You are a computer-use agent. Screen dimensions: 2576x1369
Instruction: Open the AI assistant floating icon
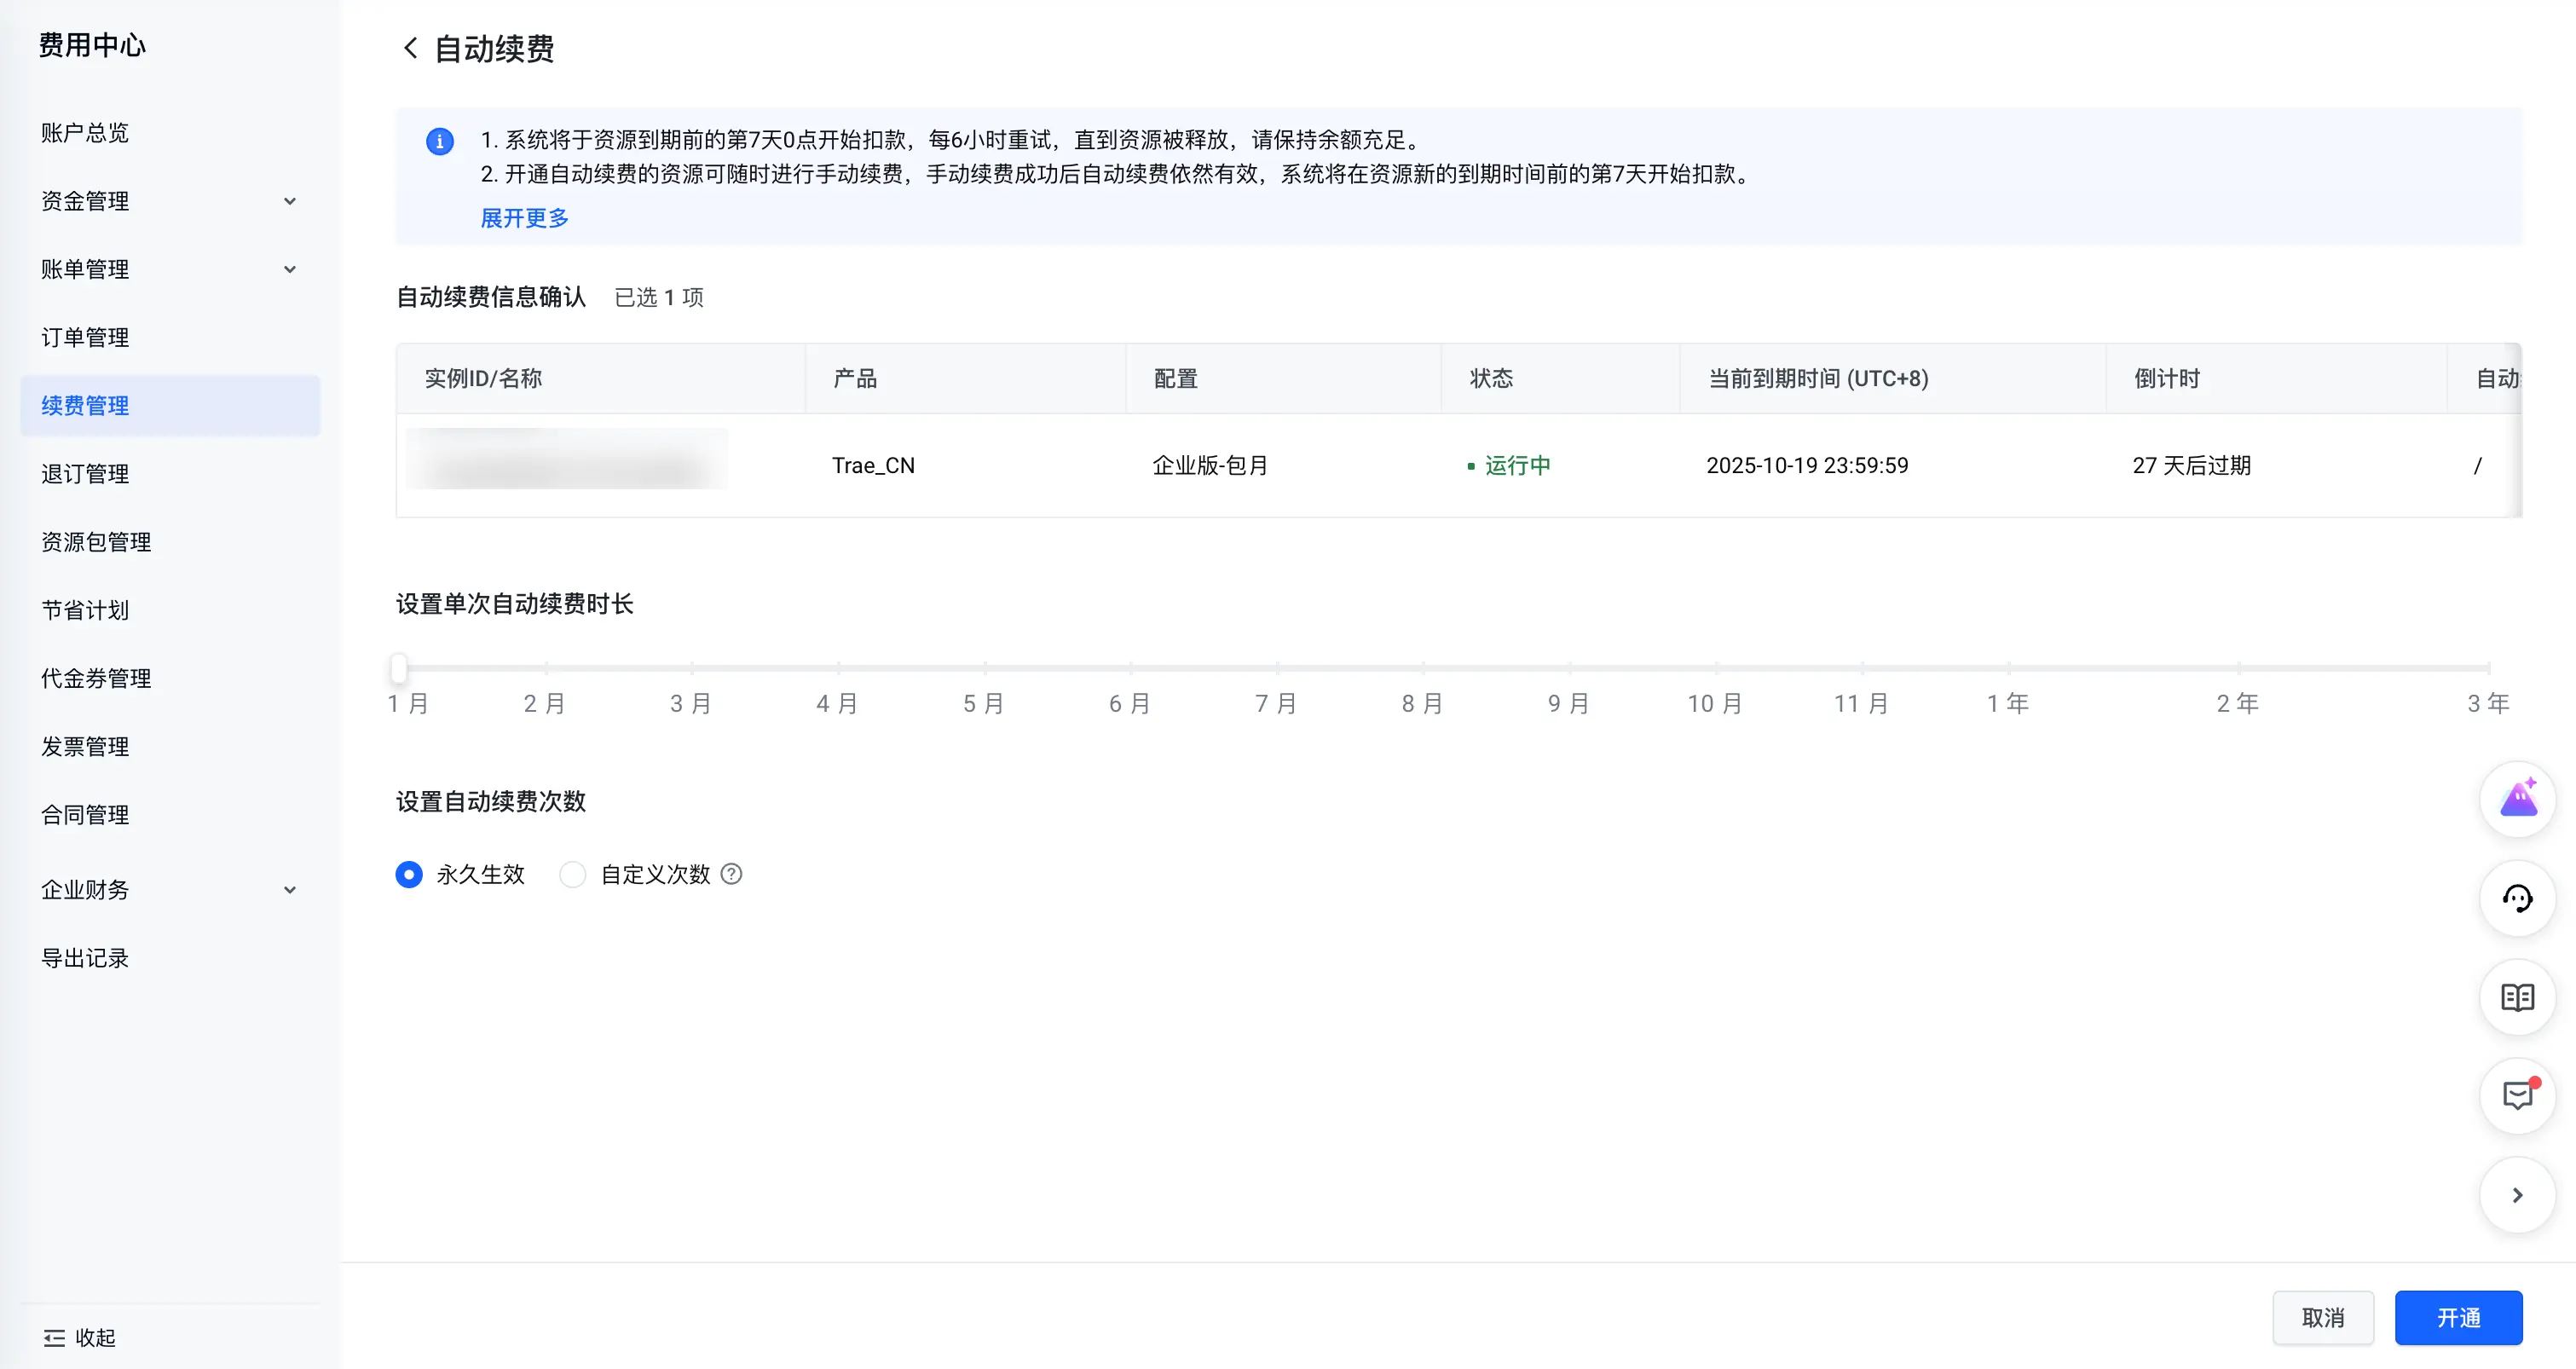(x=2517, y=800)
